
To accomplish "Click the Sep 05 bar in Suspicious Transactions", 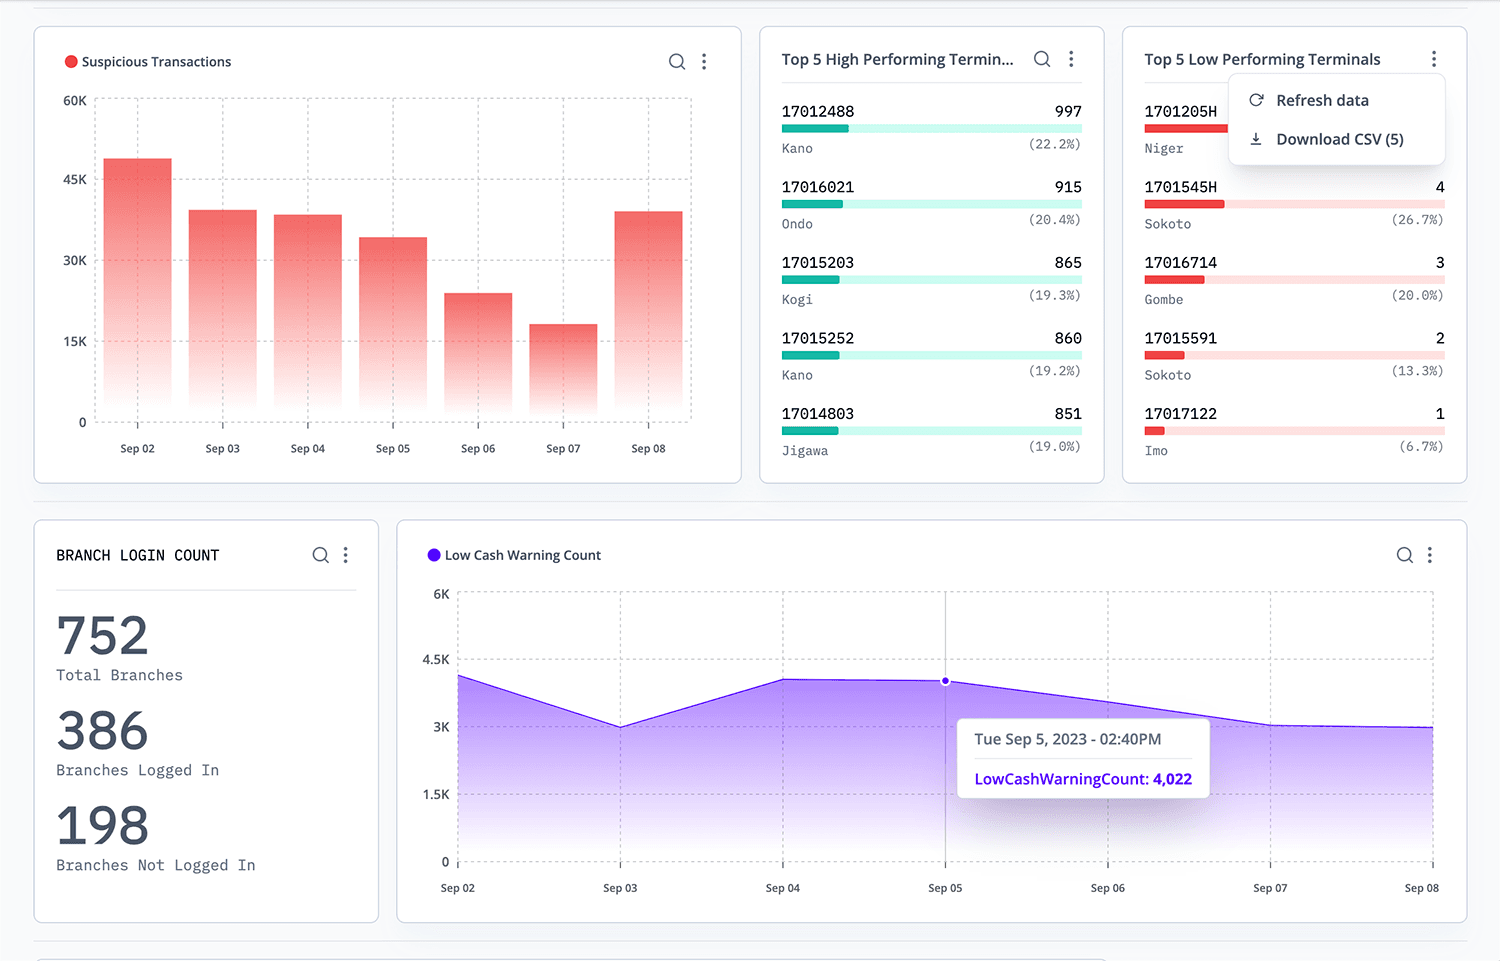I will (x=393, y=330).
